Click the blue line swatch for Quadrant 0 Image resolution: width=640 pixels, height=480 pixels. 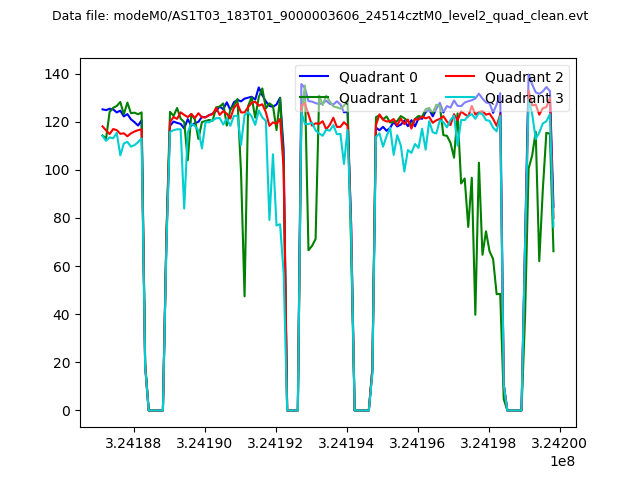[315, 77]
